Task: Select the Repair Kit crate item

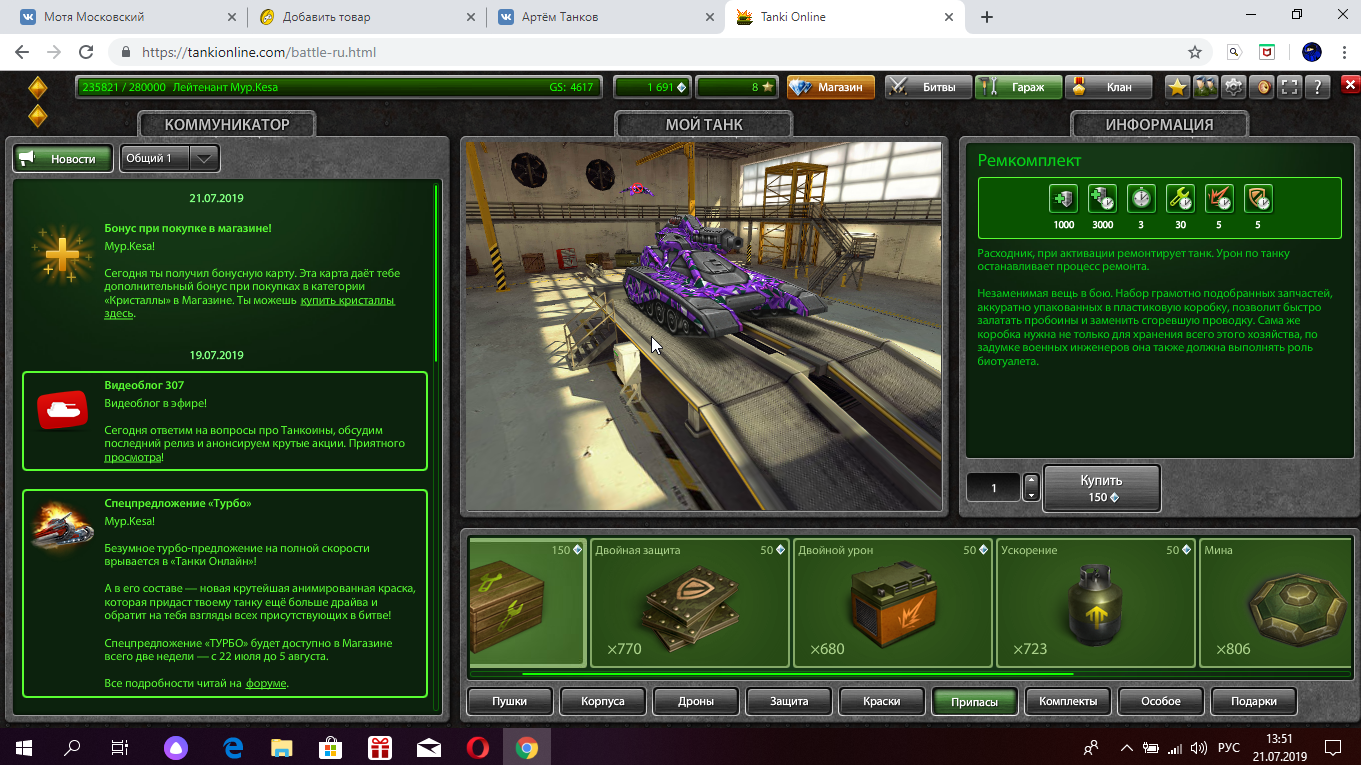Action: (527, 602)
